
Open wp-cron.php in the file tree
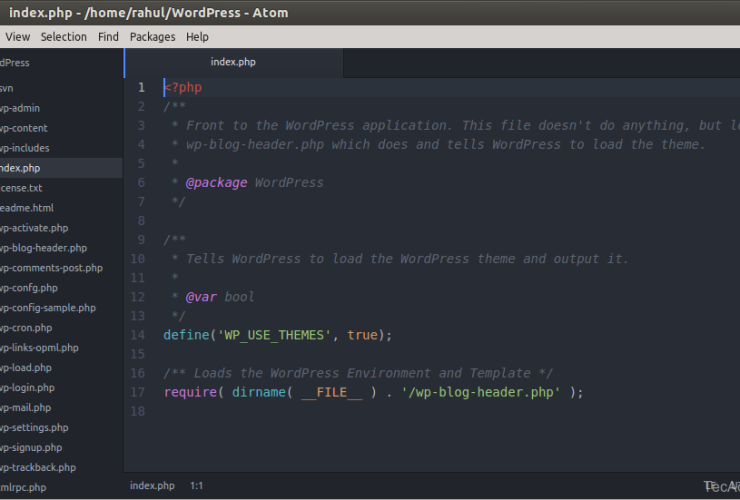pos(26,328)
